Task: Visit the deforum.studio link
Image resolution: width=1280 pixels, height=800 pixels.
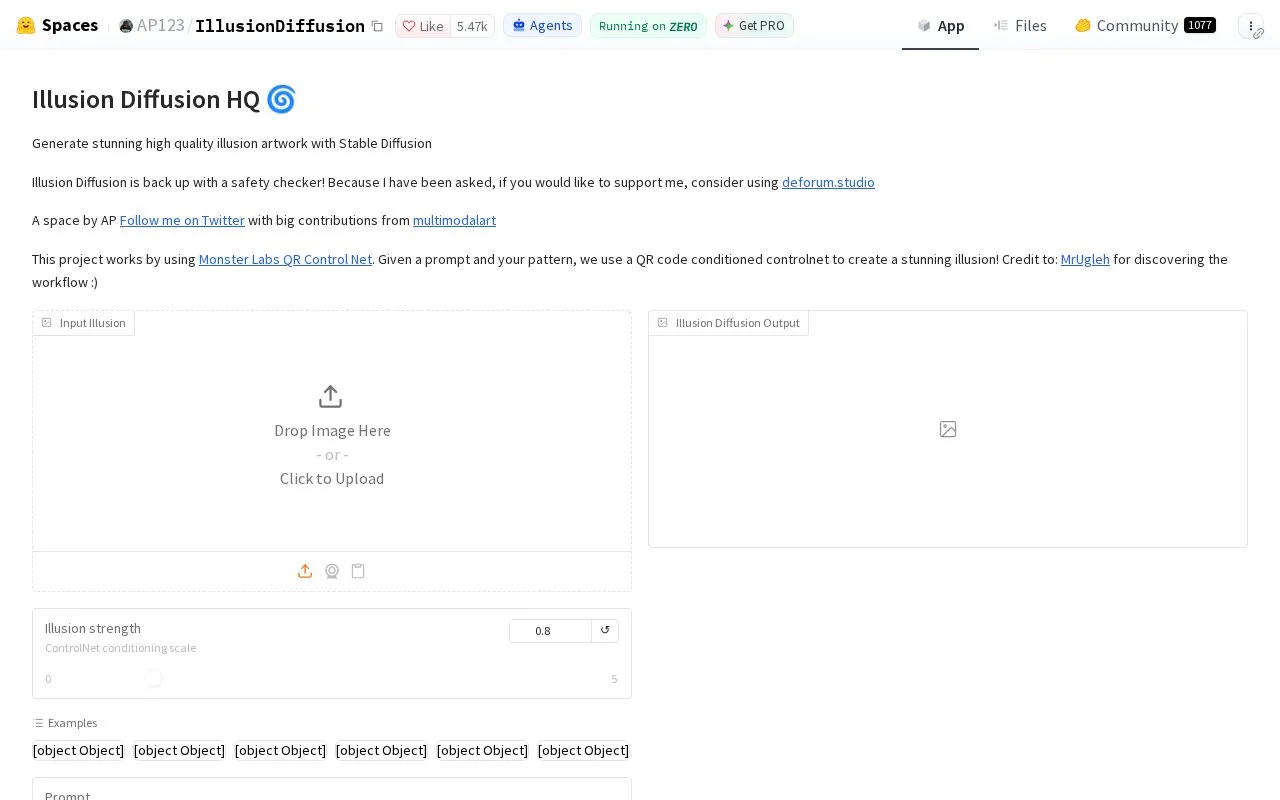Action: (x=828, y=182)
